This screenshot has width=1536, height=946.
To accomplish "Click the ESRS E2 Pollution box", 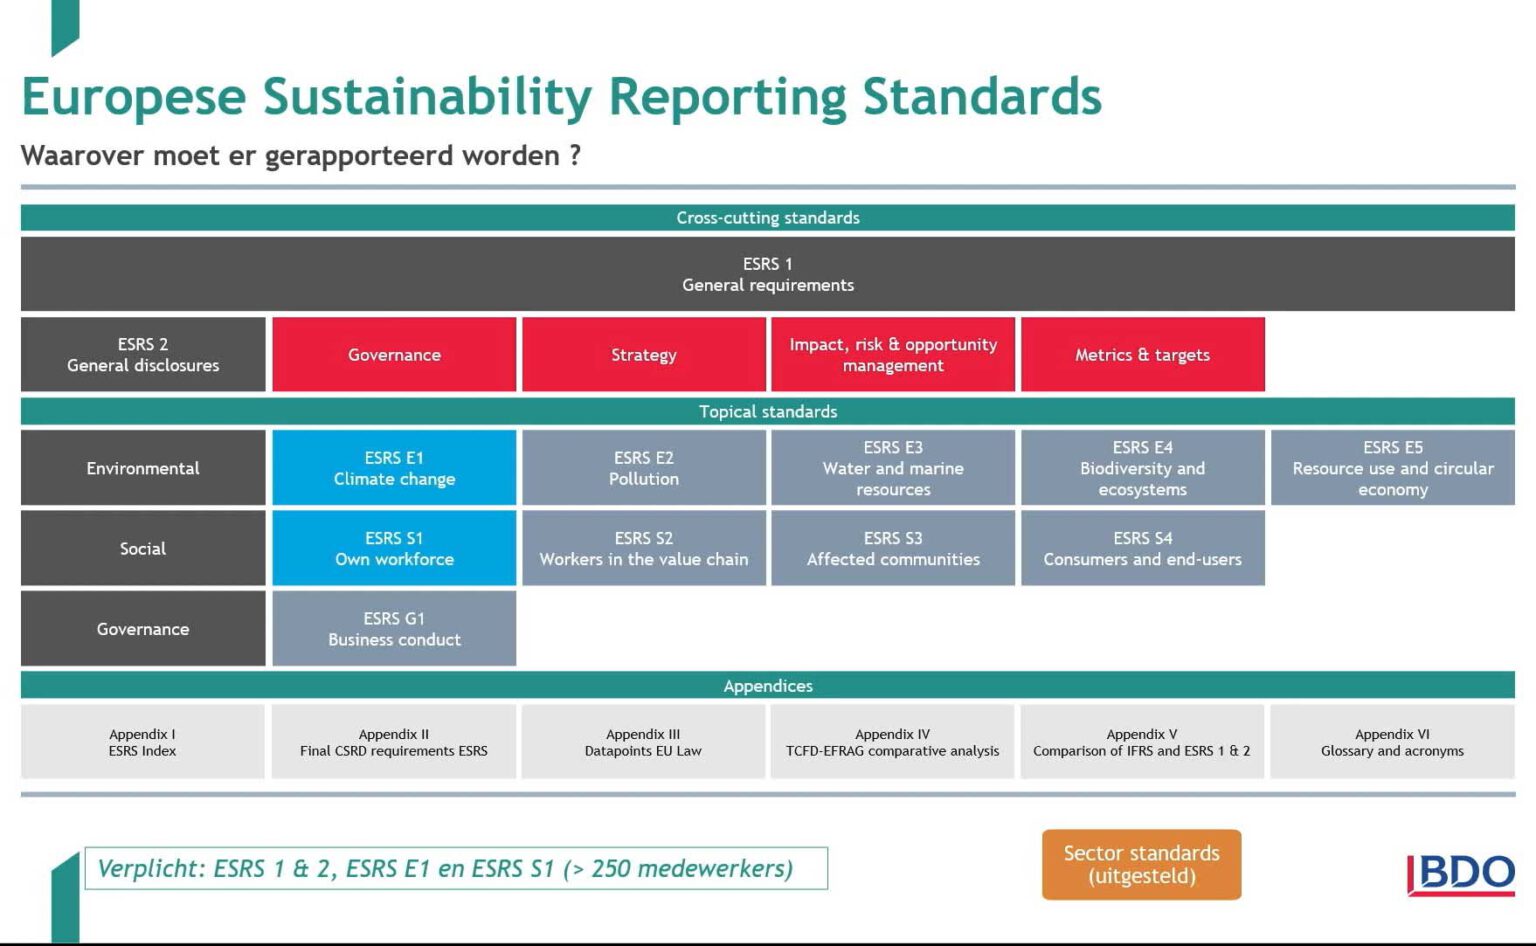I will [643, 468].
